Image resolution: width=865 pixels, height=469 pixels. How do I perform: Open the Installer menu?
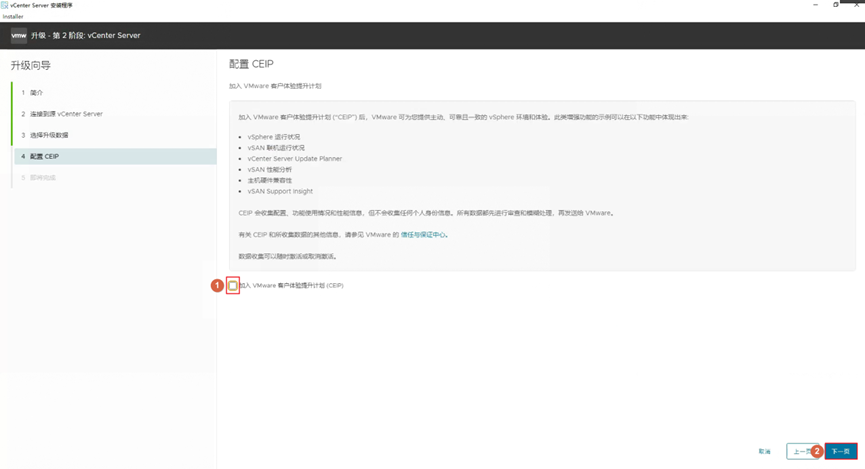(13, 17)
